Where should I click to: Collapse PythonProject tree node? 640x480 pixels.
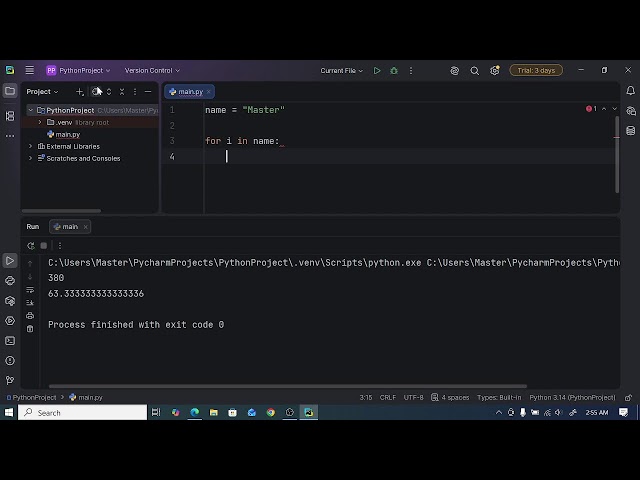tap(31, 110)
